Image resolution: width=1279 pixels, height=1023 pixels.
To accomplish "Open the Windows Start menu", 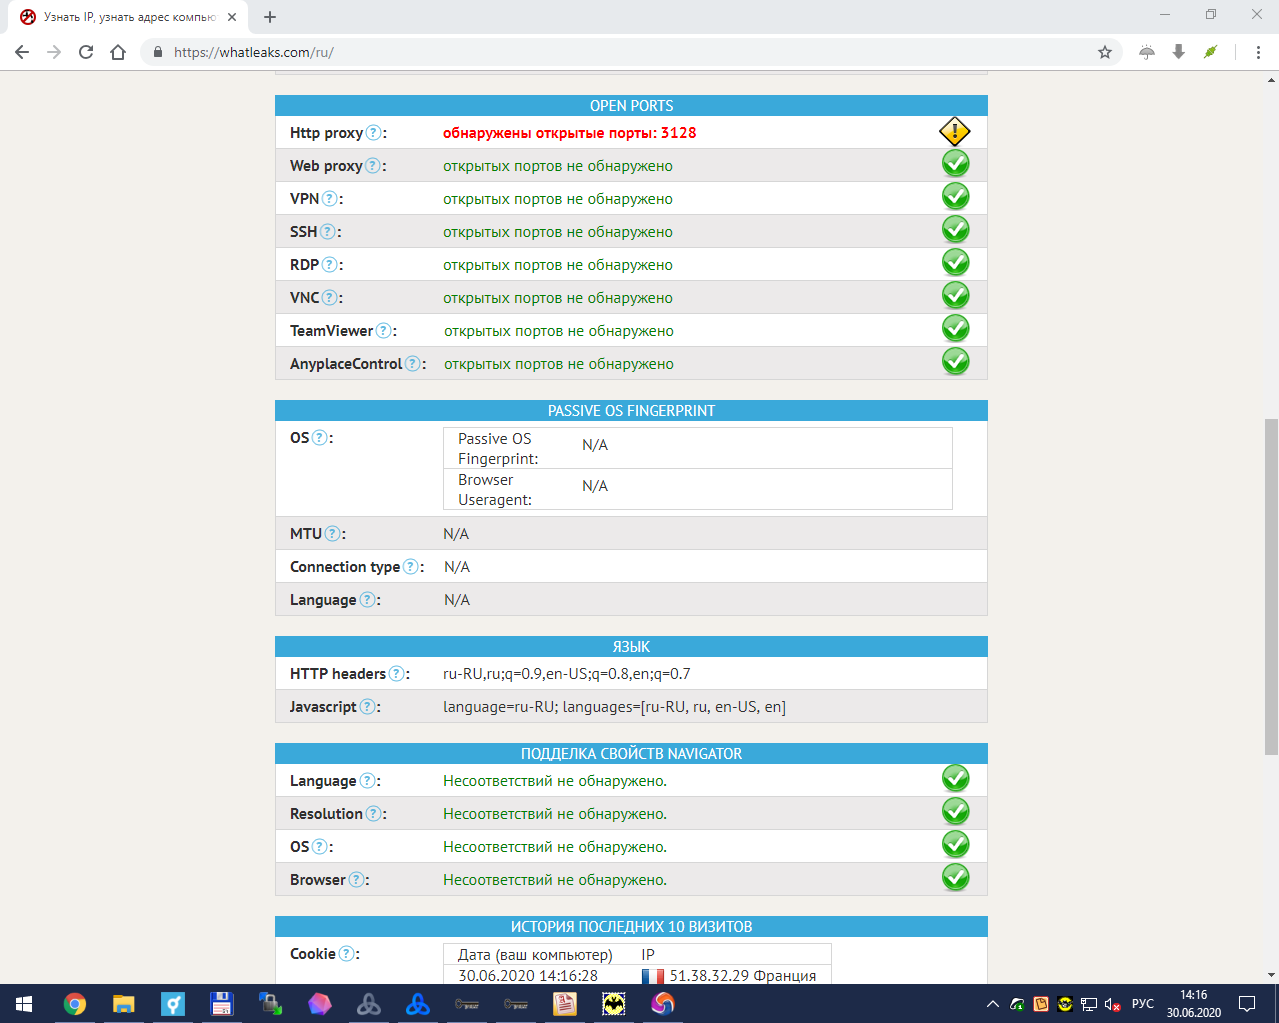I will tap(24, 1004).
